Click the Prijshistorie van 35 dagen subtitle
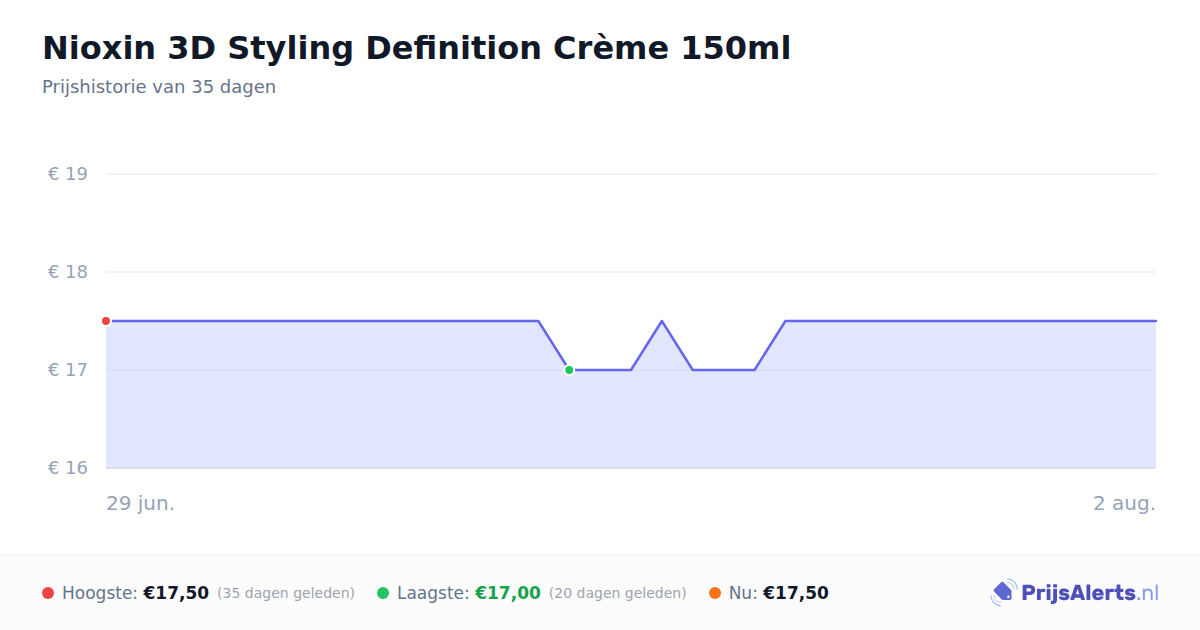Viewport: 1200px width, 630px height. tap(159, 87)
